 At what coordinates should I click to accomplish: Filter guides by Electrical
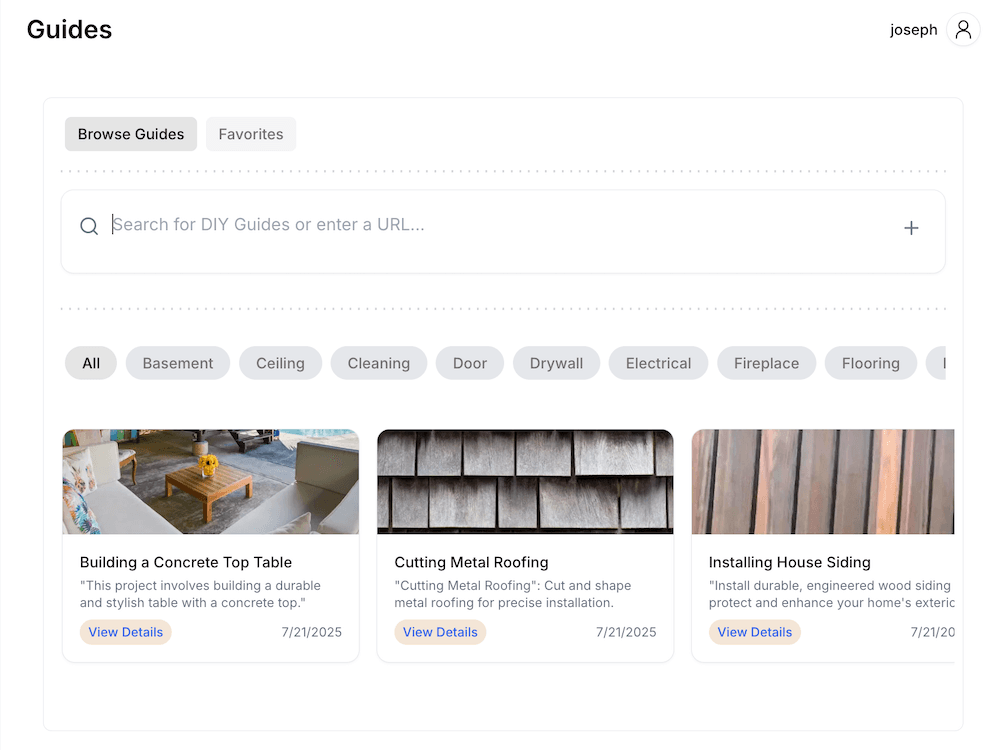[x=657, y=363]
